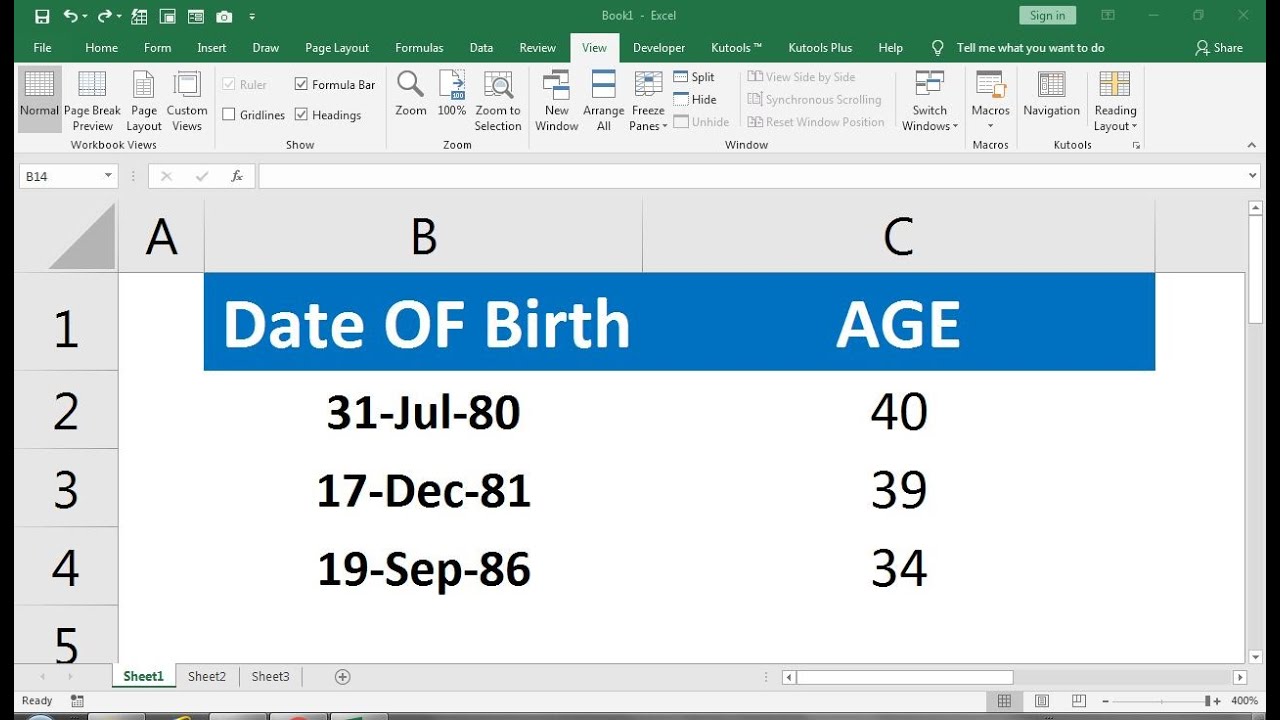
Task: Click the Zoom in plus button
Action: [x=1216, y=701]
